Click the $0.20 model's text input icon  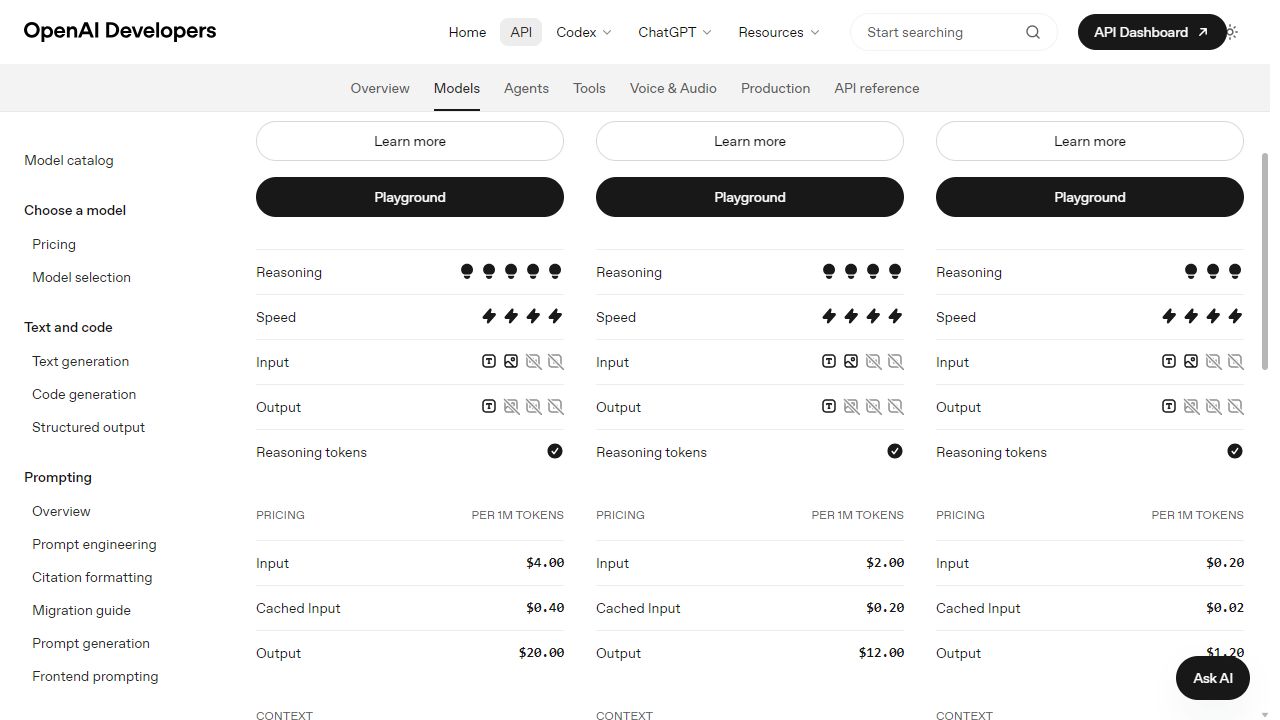coord(1169,362)
